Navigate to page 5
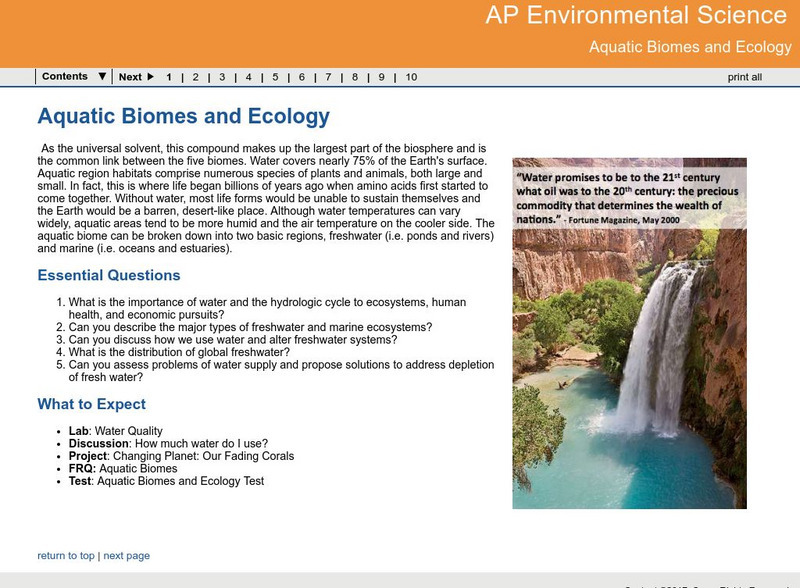The height and width of the screenshot is (588, 800). tap(275, 77)
